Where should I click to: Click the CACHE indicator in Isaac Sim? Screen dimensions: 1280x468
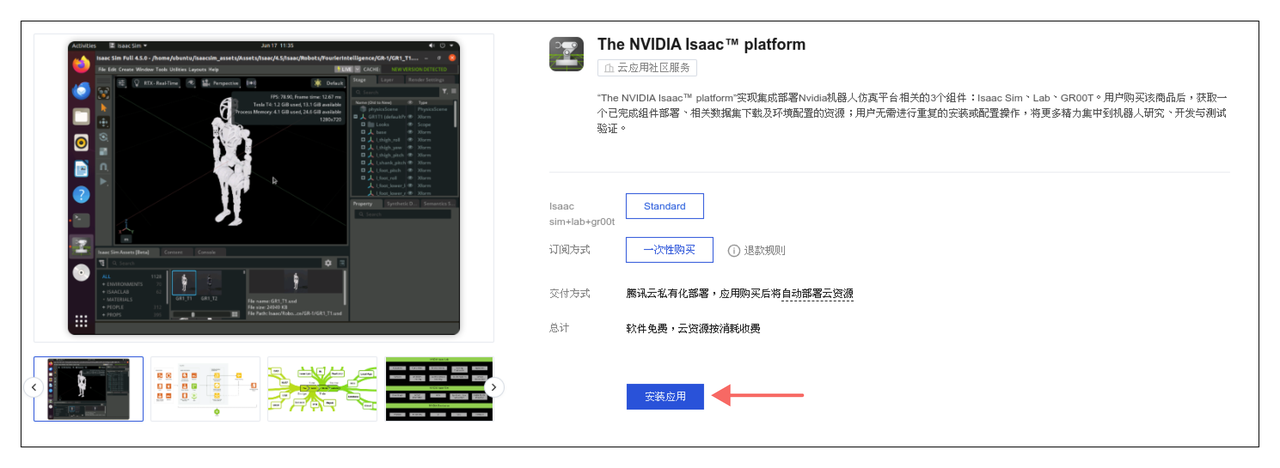(371, 69)
